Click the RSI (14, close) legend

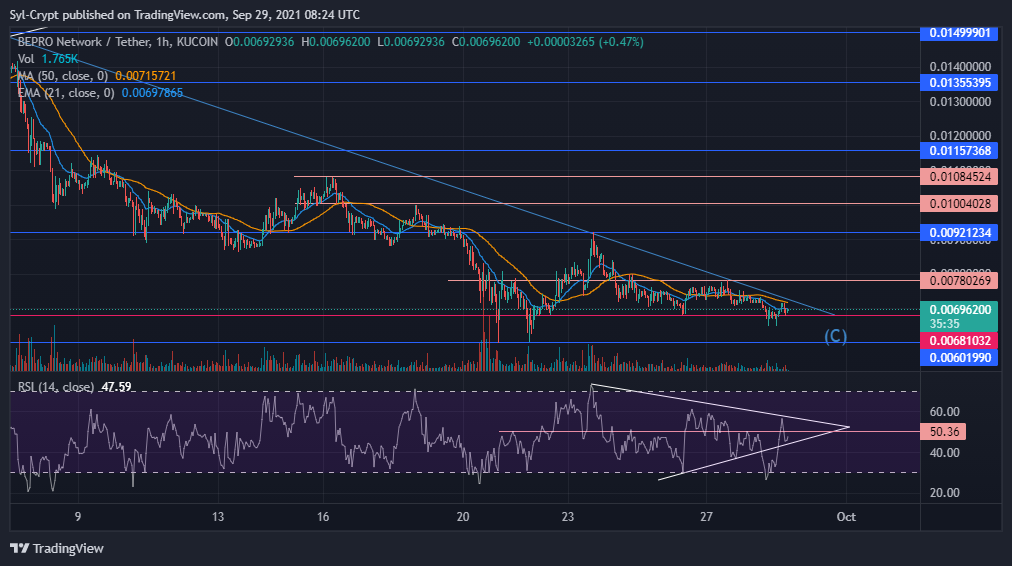point(56,387)
